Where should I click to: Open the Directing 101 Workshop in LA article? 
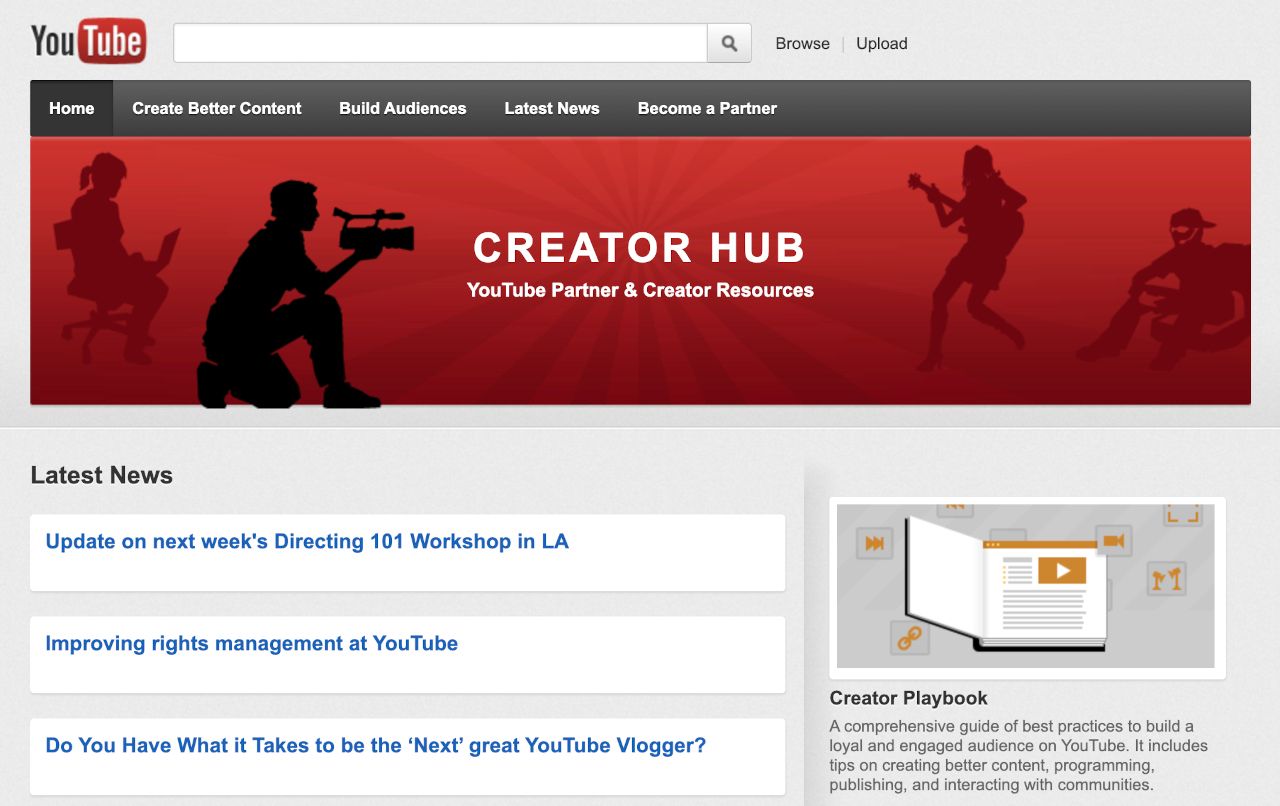(307, 541)
